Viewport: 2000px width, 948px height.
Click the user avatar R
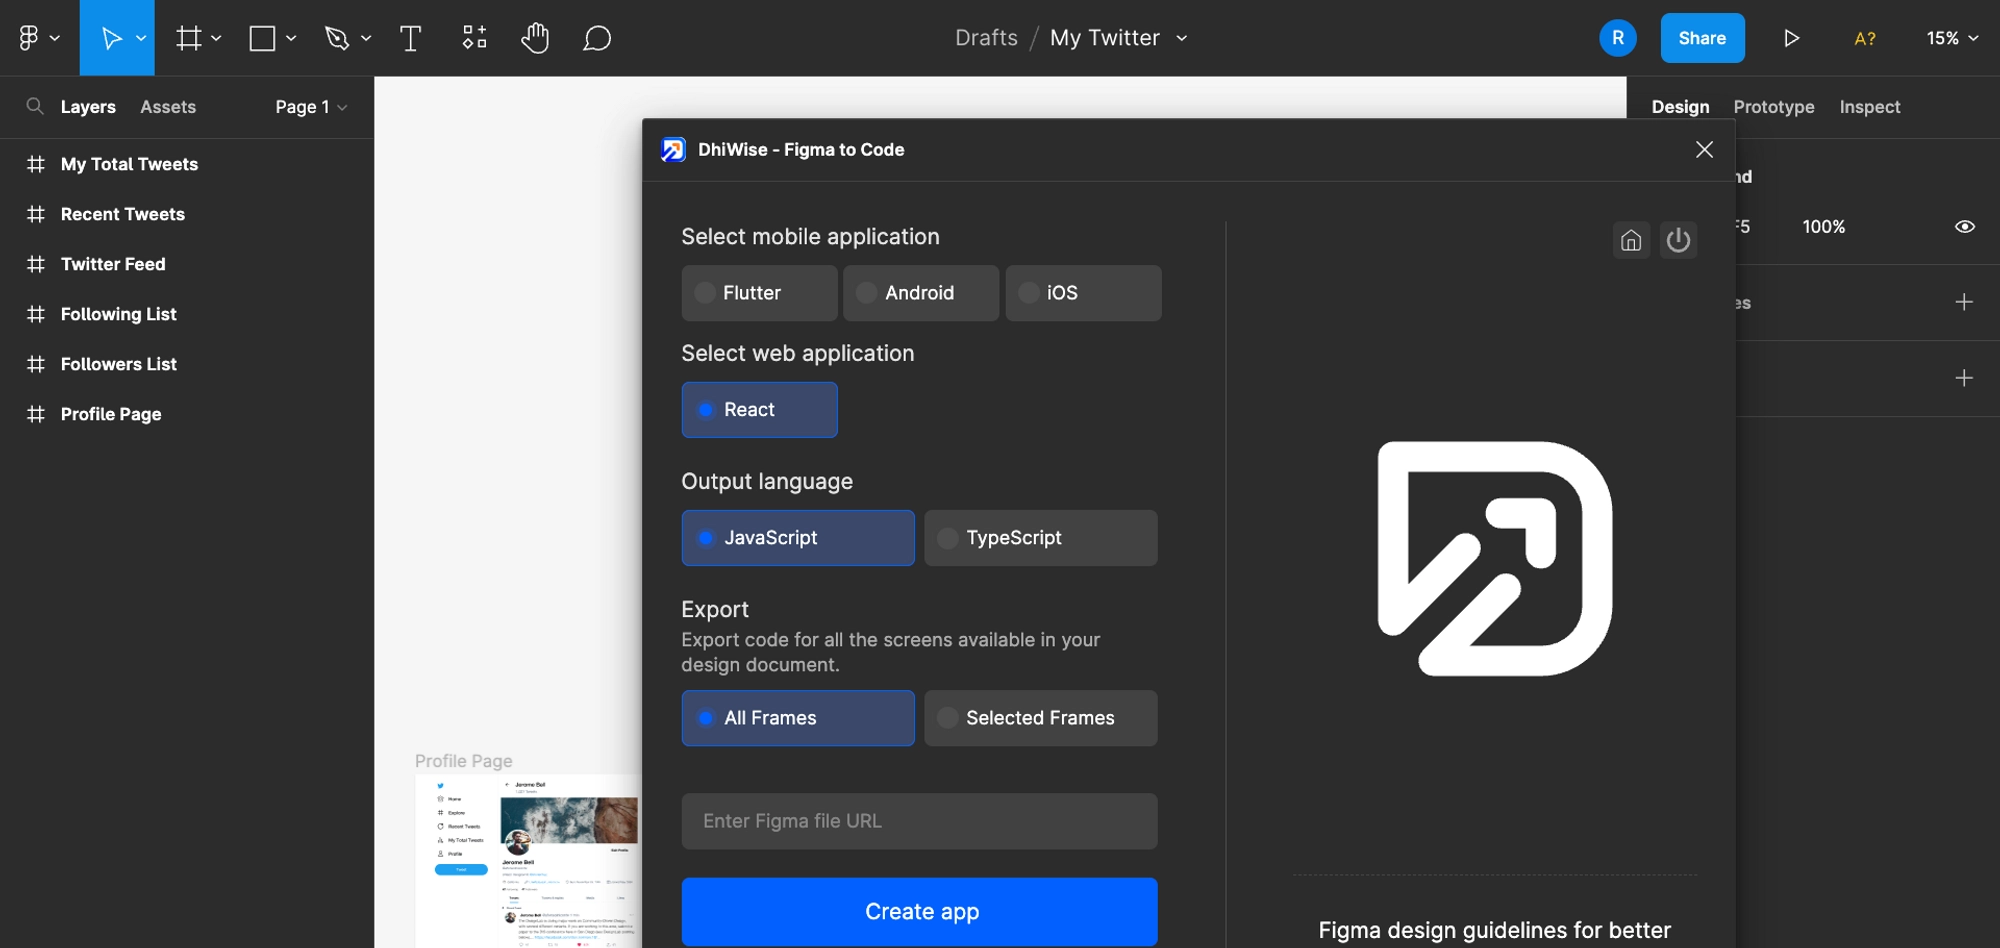tap(1618, 38)
